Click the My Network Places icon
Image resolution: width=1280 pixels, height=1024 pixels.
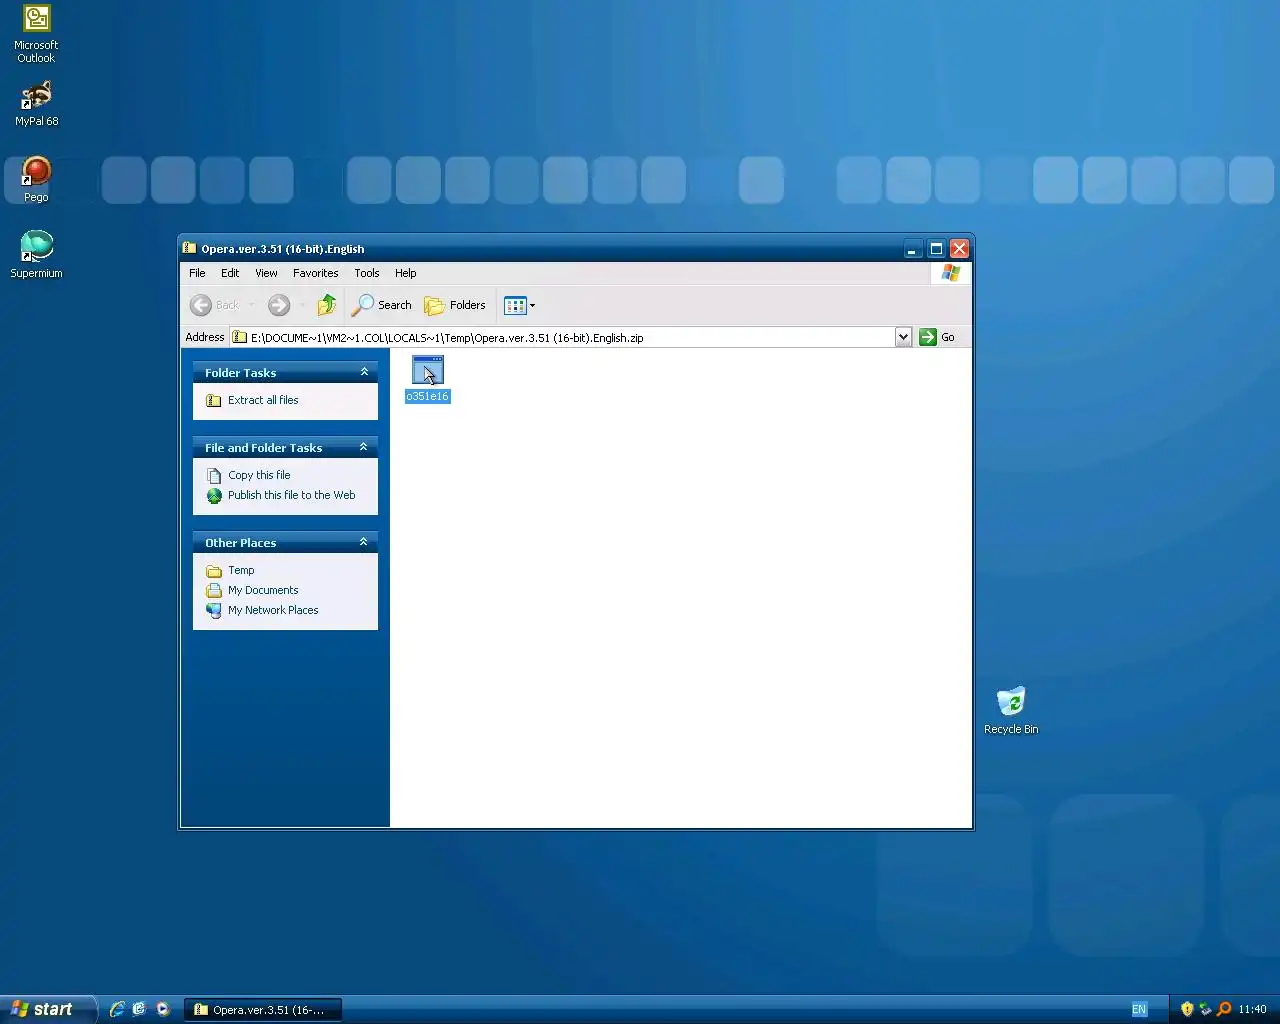[x=214, y=610]
